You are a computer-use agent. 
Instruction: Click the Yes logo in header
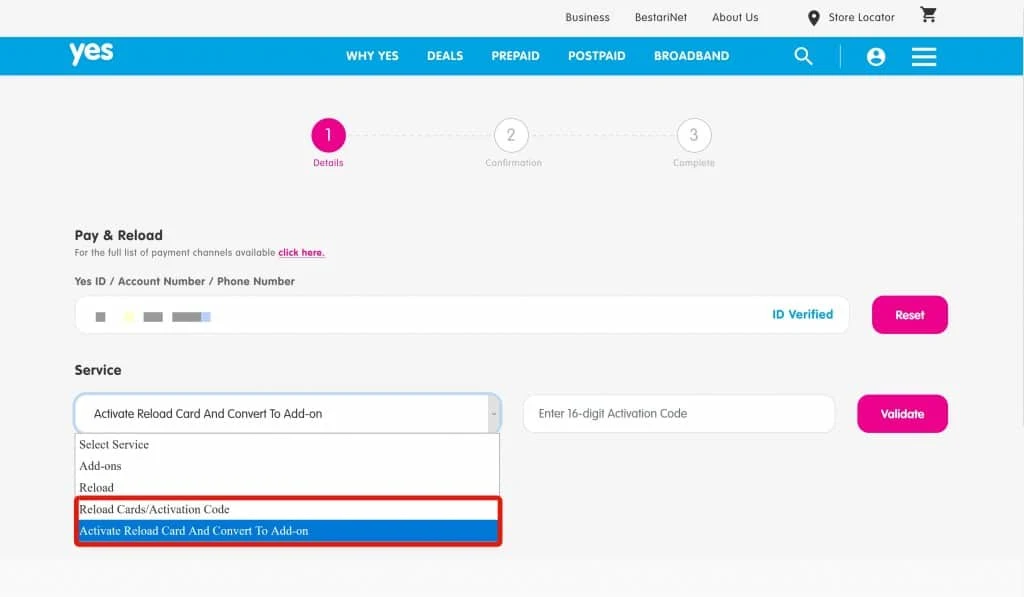tap(91, 54)
